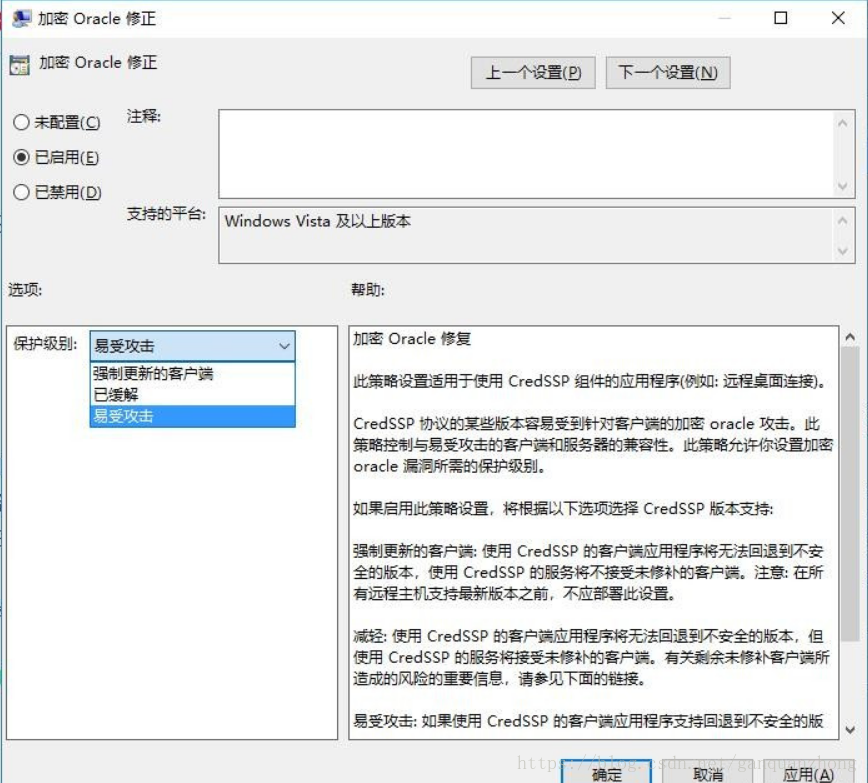Click the policy setting icon beside 加密 Oracle 修正
This screenshot has width=868, height=783.
(20, 65)
